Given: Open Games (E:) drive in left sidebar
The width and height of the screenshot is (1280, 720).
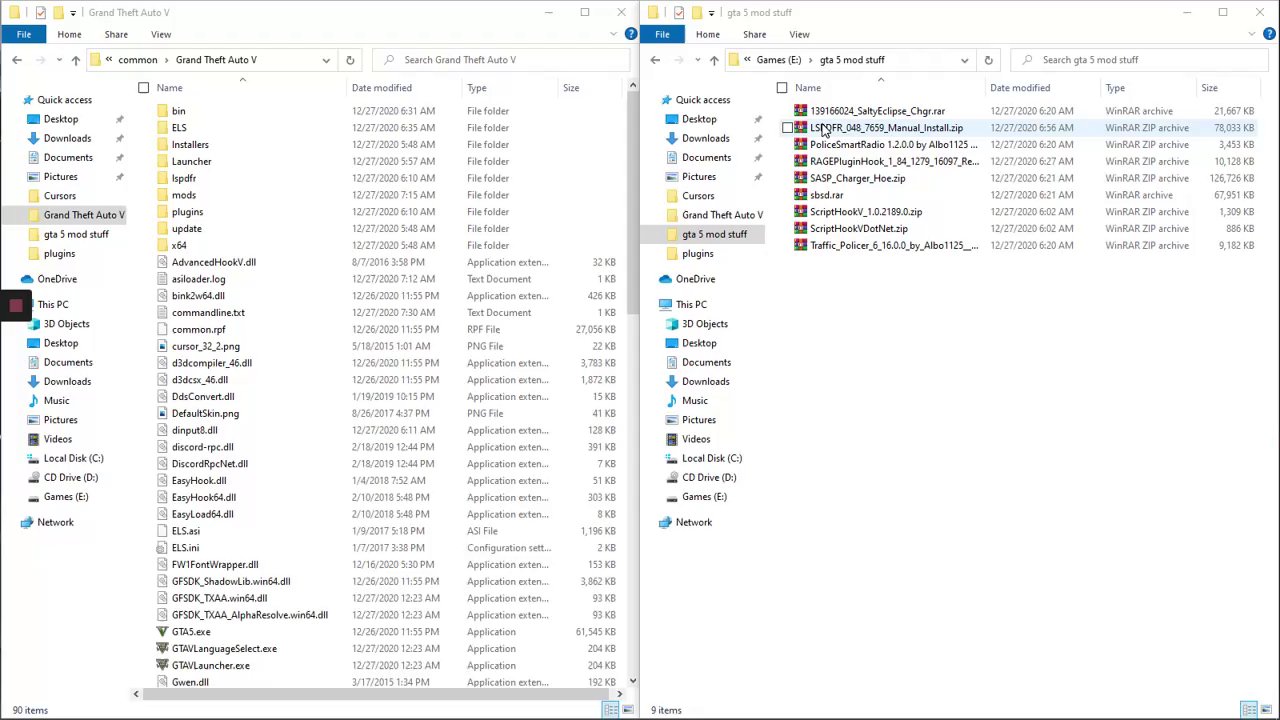Looking at the screenshot, I should [x=66, y=497].
